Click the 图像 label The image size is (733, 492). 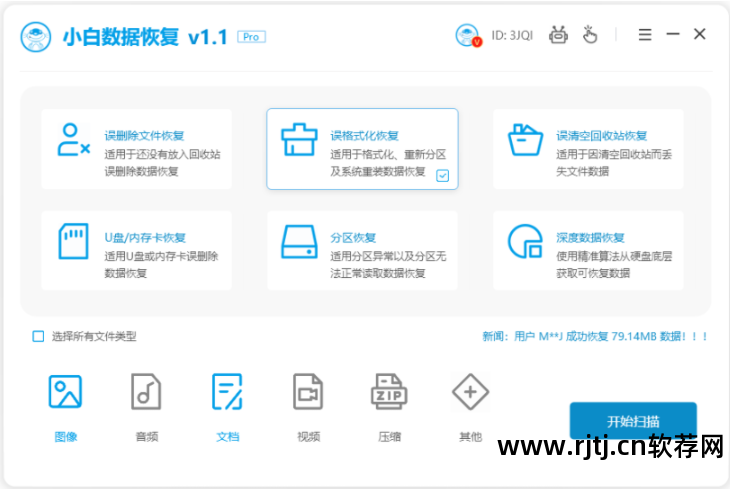65,437
